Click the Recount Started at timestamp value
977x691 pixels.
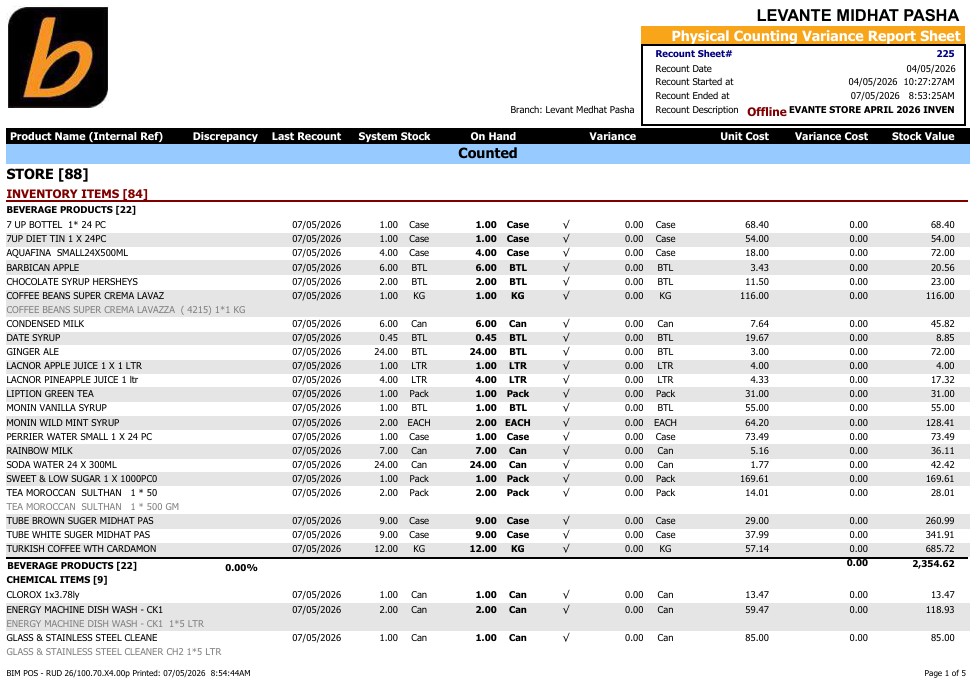(901, 82)
